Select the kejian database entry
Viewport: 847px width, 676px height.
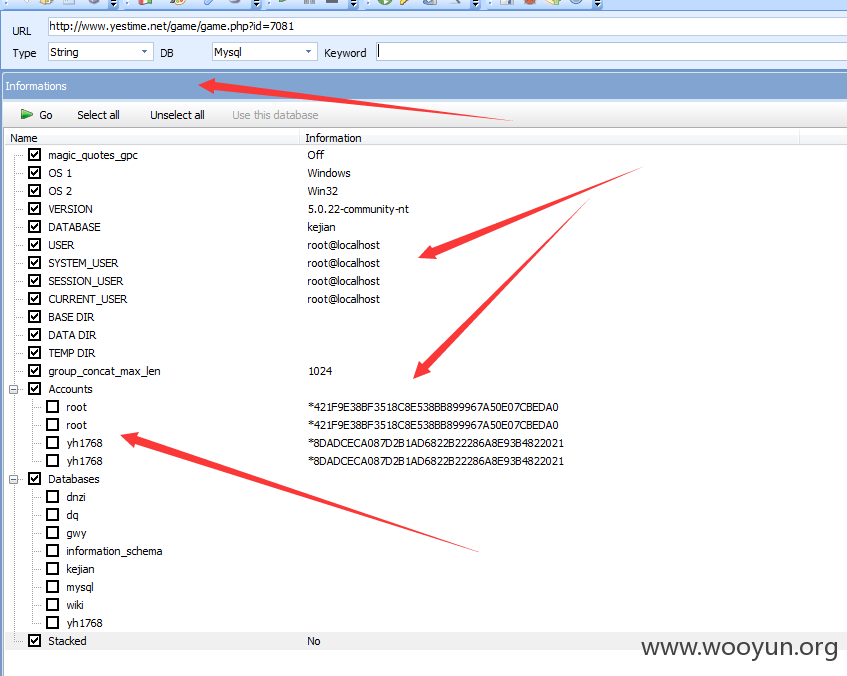(80, 569)
